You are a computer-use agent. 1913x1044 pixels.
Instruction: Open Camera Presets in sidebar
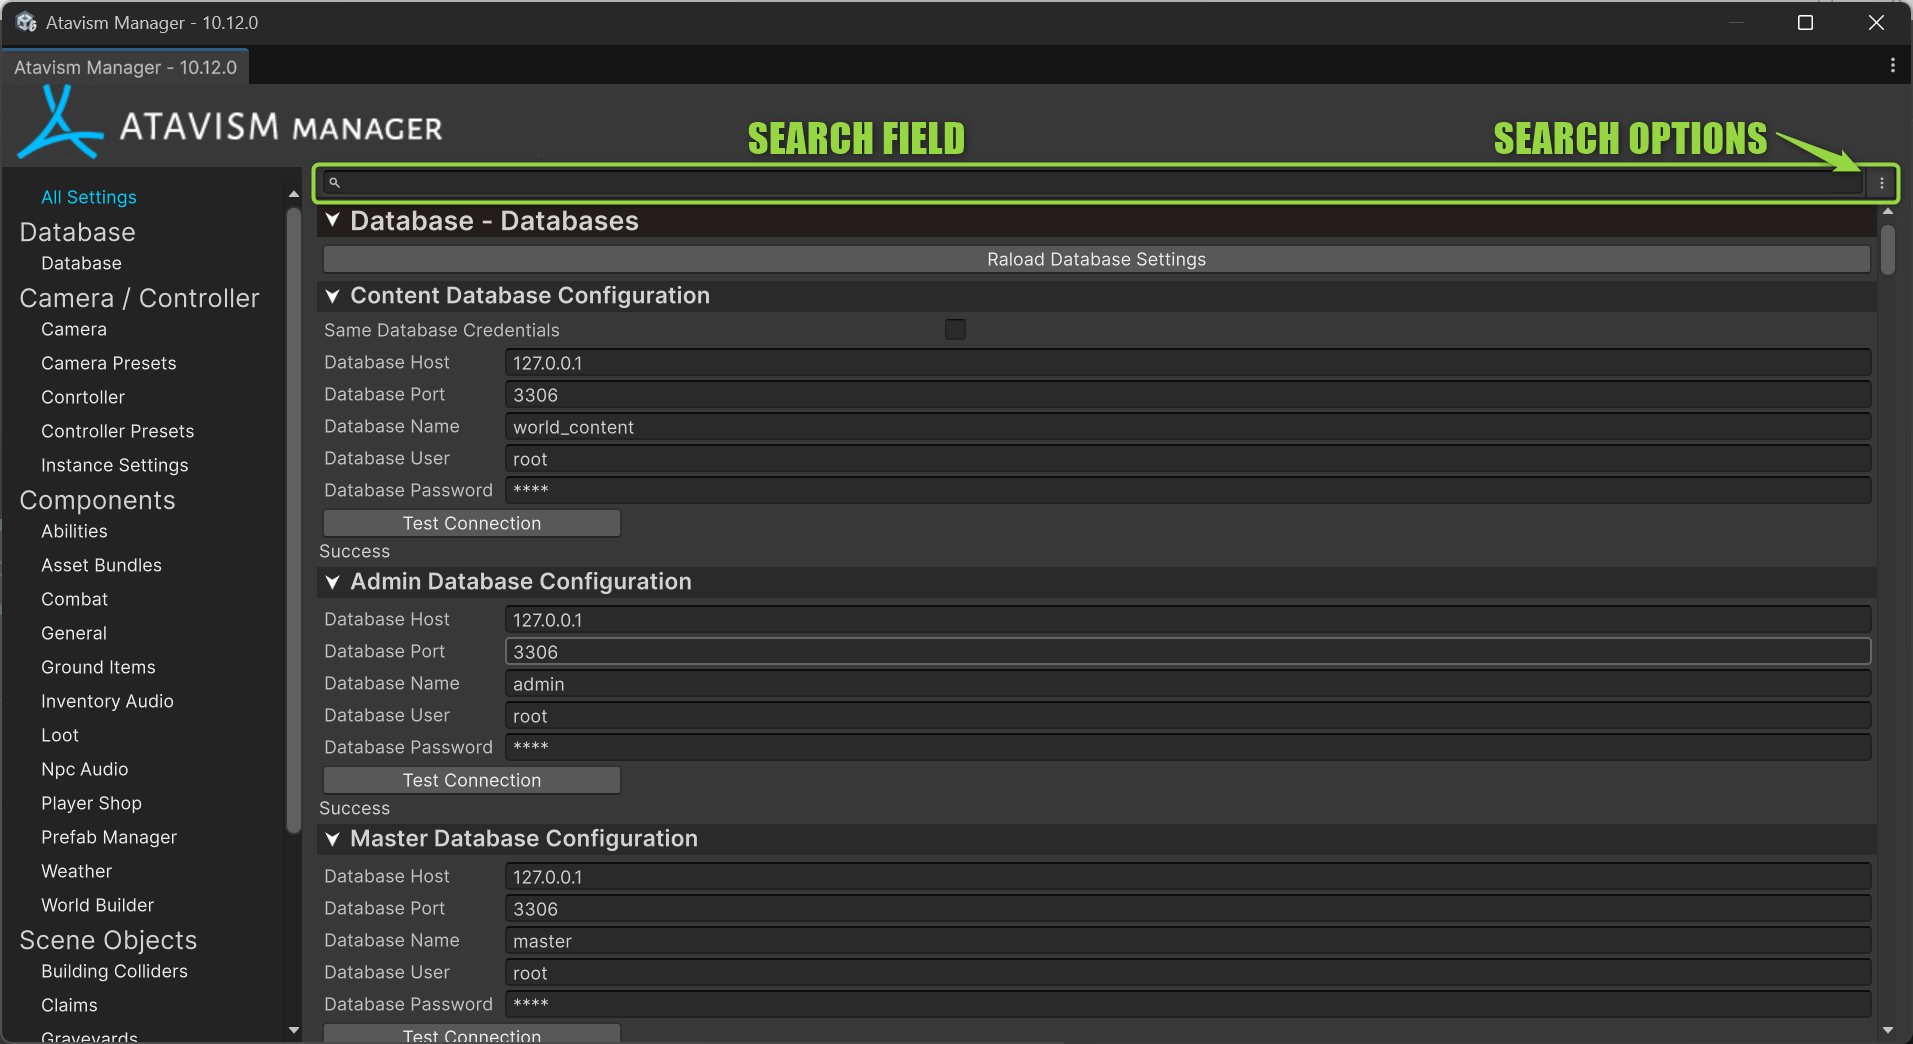click(x=109, y=363)
